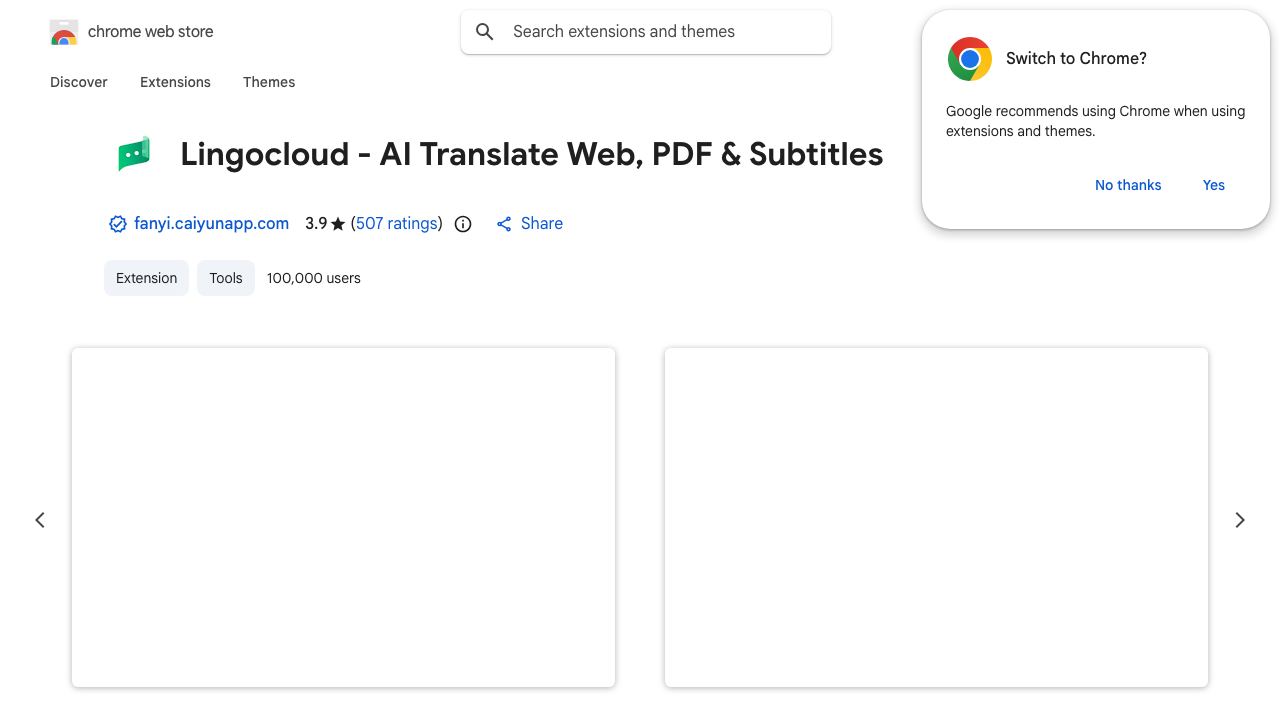1280x720 pixels.
Task: Open the fanyi.caiyunapp.com publisher link
Action: [x=211, y=224]
